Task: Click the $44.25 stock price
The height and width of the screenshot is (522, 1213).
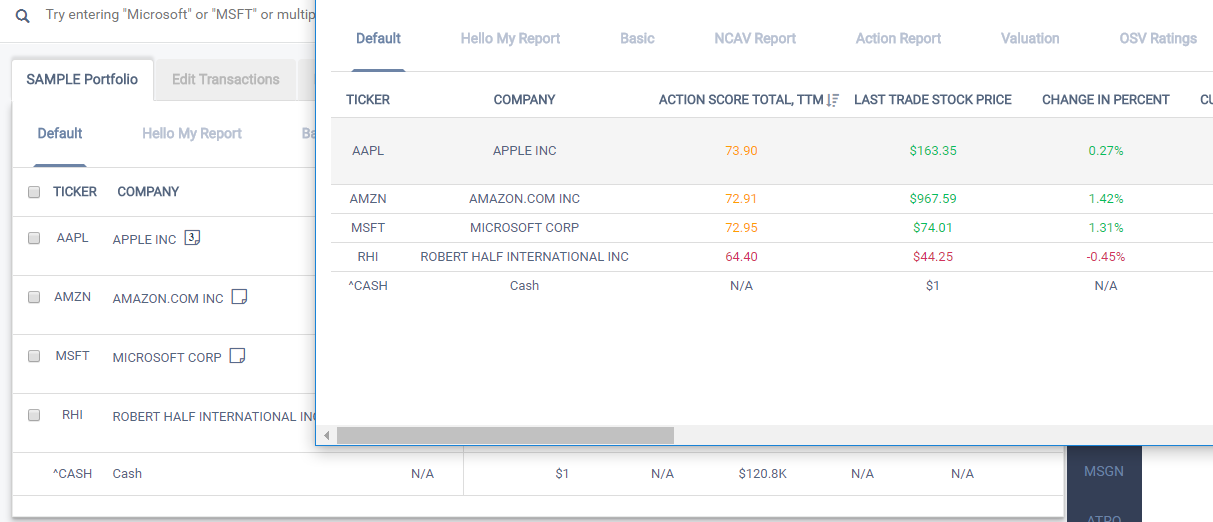Action: point(933,257)
